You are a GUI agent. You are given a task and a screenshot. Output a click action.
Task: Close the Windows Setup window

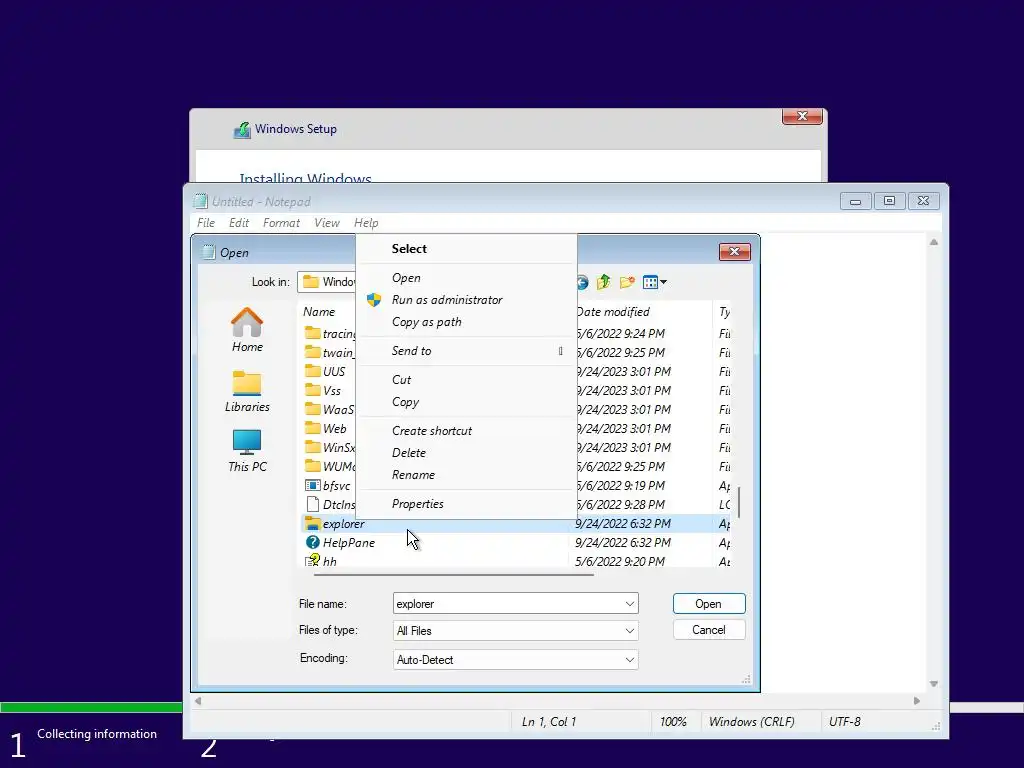[x=802, y=116]
